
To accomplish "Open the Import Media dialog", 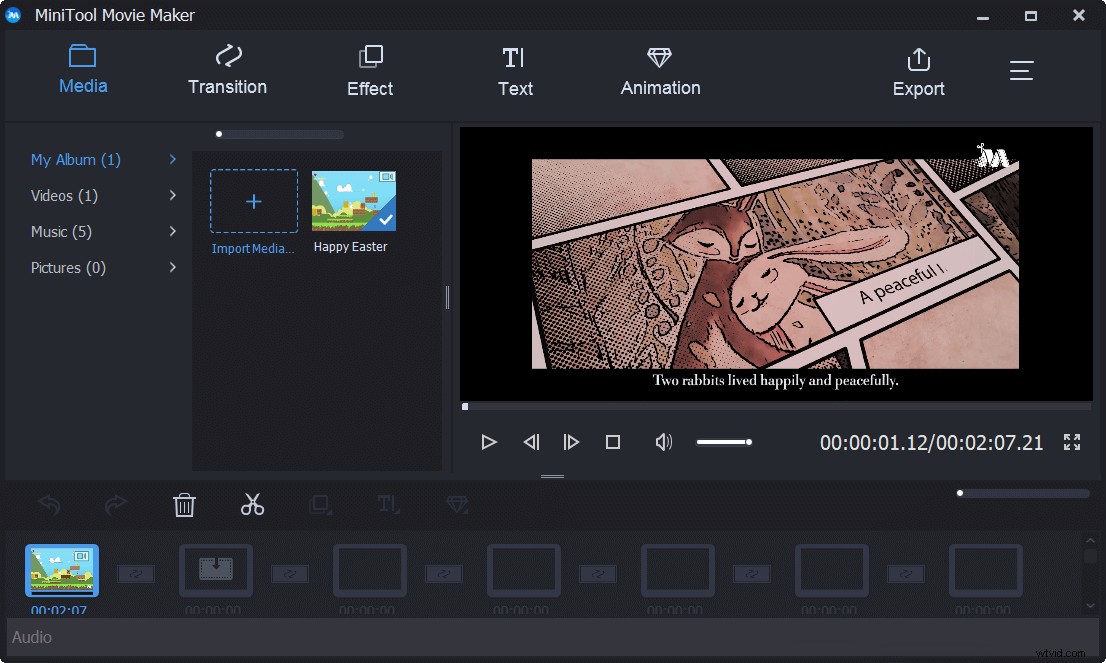I will pyautogui.click(x=253, y=200).
